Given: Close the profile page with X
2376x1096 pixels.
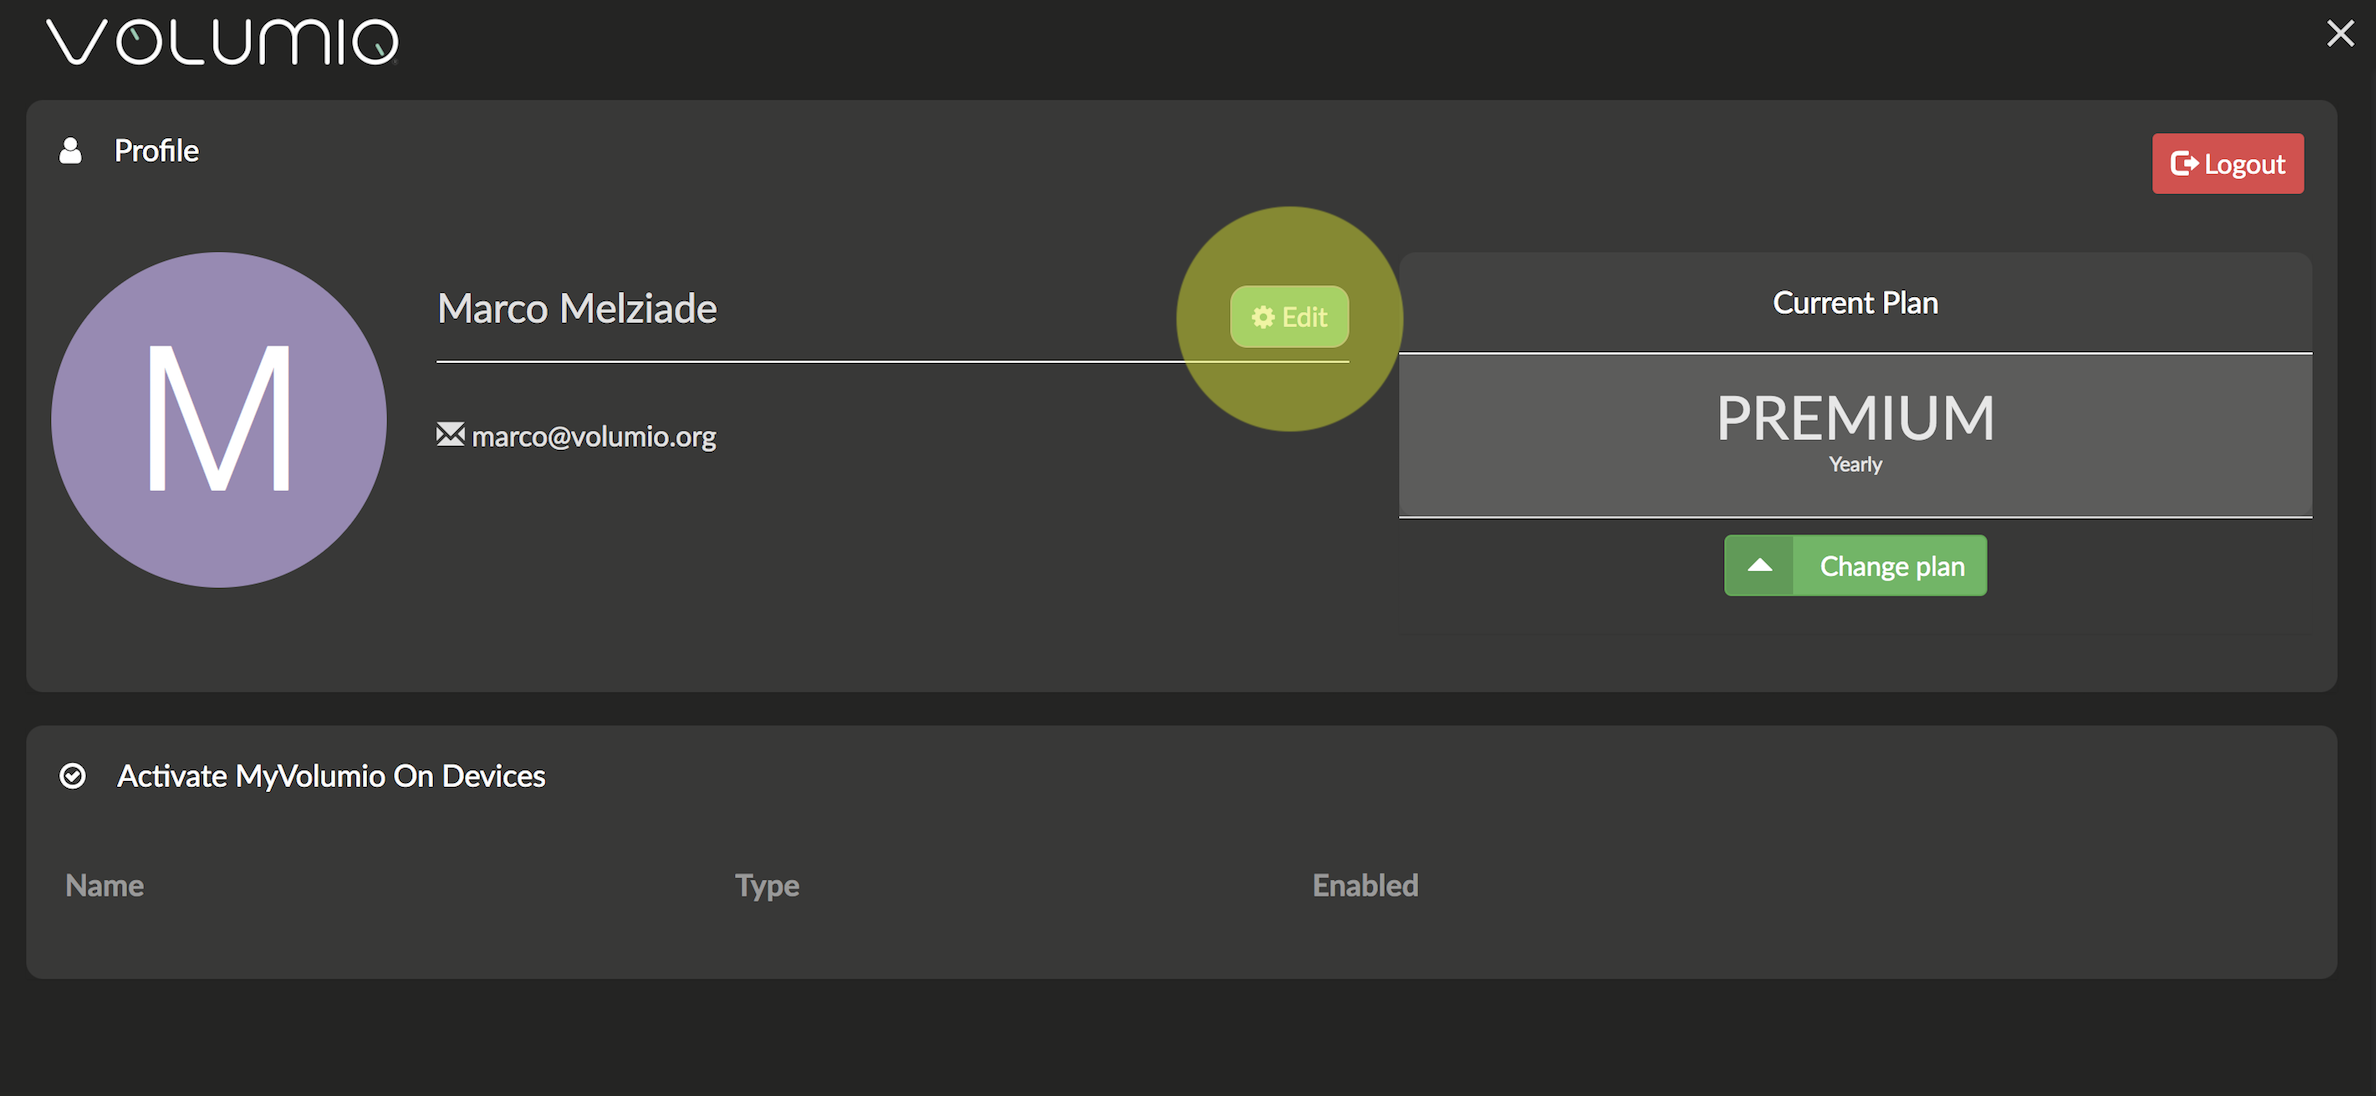Looking at the screenshot, I should click(x=2340, y=33).
